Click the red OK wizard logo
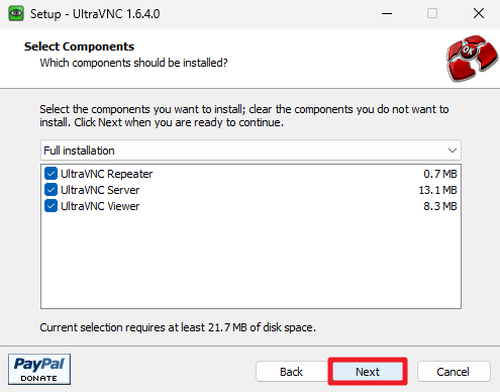The image size is (500, 392). click(x=472, y=58)
